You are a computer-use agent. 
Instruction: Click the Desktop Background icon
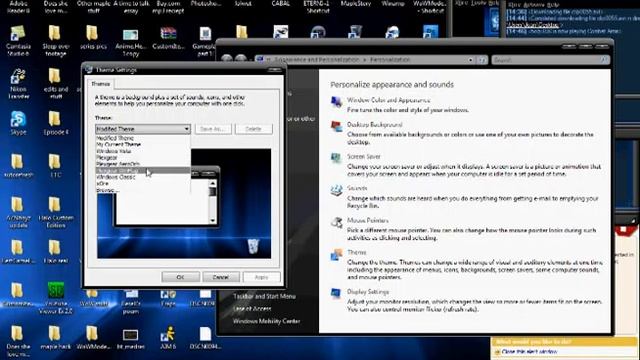[x=336, y=127]
